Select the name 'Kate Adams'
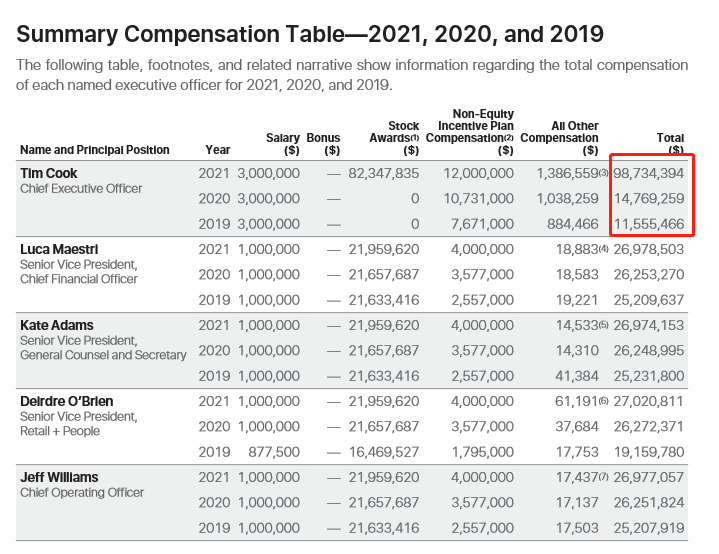 click(57, 326)
